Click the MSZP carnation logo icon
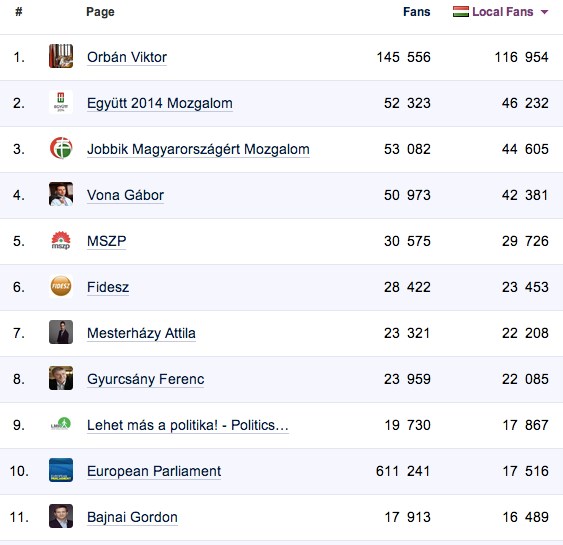This screenshot has height=545, width=563. pos(61,240)
